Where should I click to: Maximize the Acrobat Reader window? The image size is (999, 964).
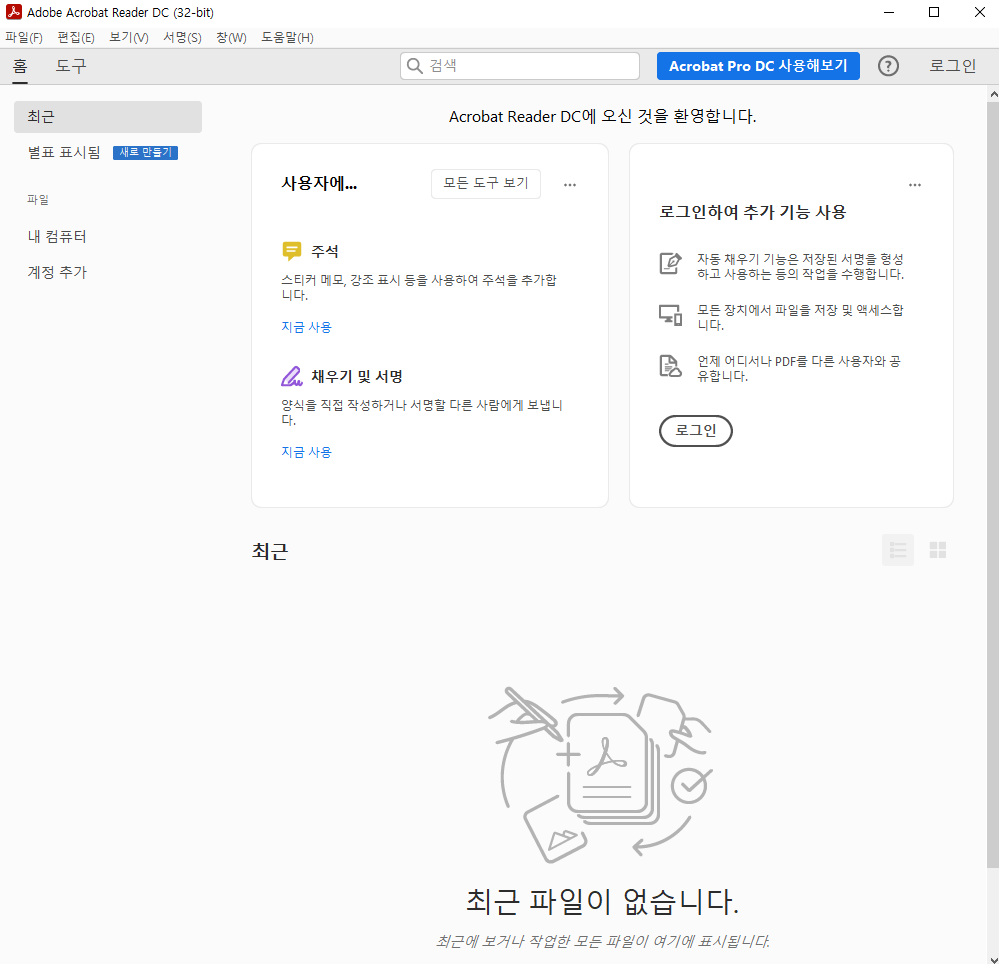(933, 12)
